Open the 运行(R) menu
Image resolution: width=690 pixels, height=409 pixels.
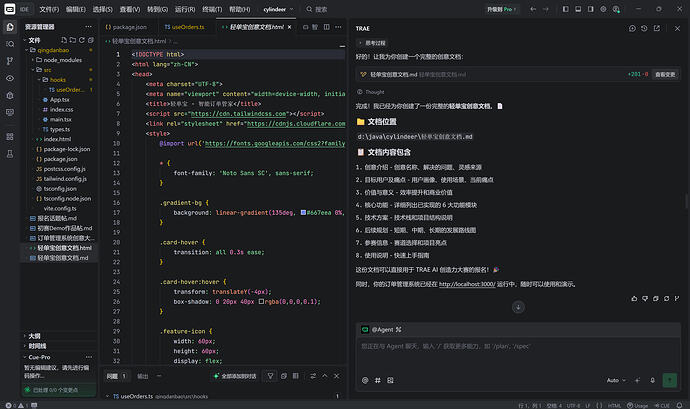tap(185, 9)
